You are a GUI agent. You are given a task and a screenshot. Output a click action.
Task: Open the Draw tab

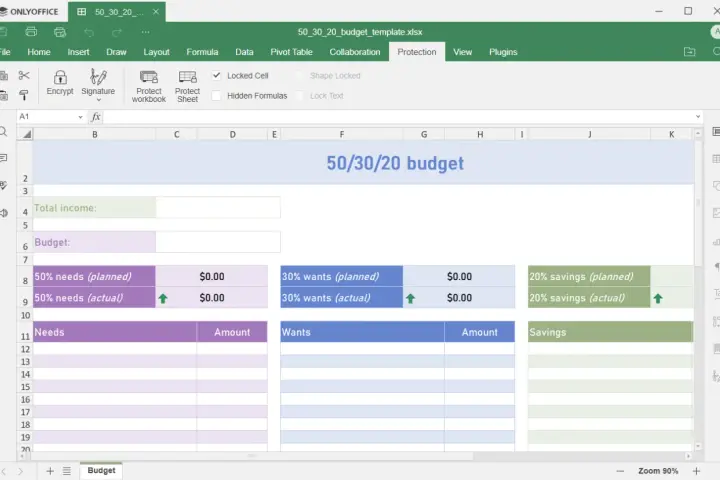tap(116, 52)
